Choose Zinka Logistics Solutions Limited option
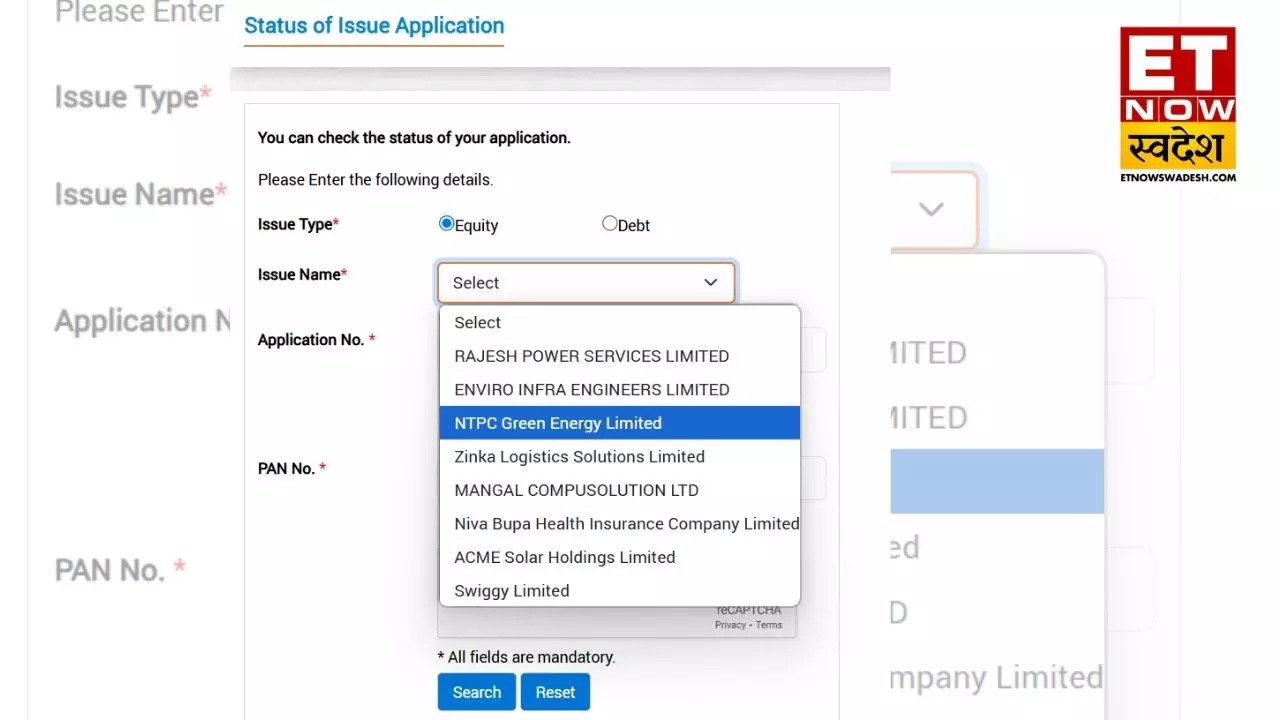Viewport: 1280px width, 720px height. click(620, 456)
